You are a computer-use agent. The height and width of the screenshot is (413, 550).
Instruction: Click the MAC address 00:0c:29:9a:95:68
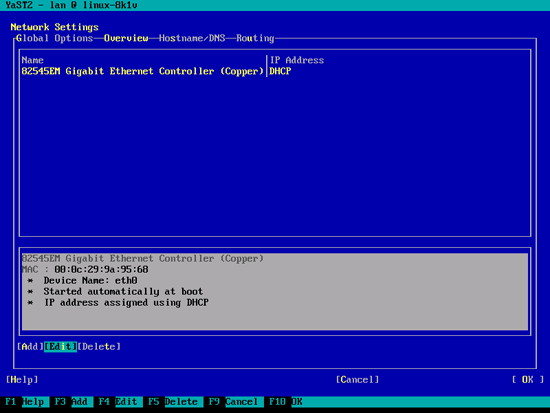(x=101, y=269)
